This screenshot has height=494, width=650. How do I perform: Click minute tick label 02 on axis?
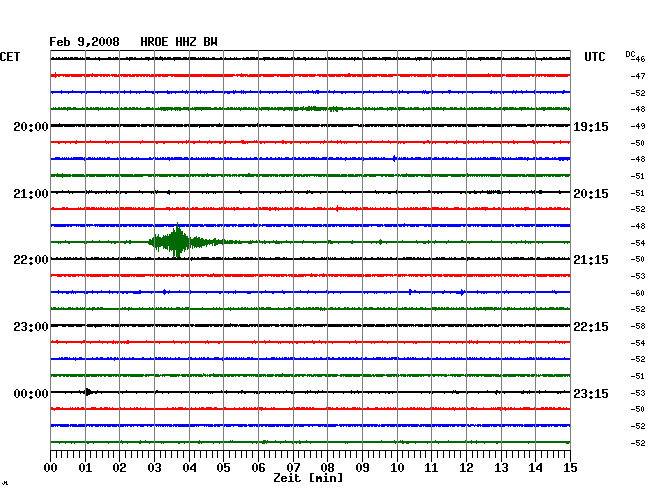point(119,467)
